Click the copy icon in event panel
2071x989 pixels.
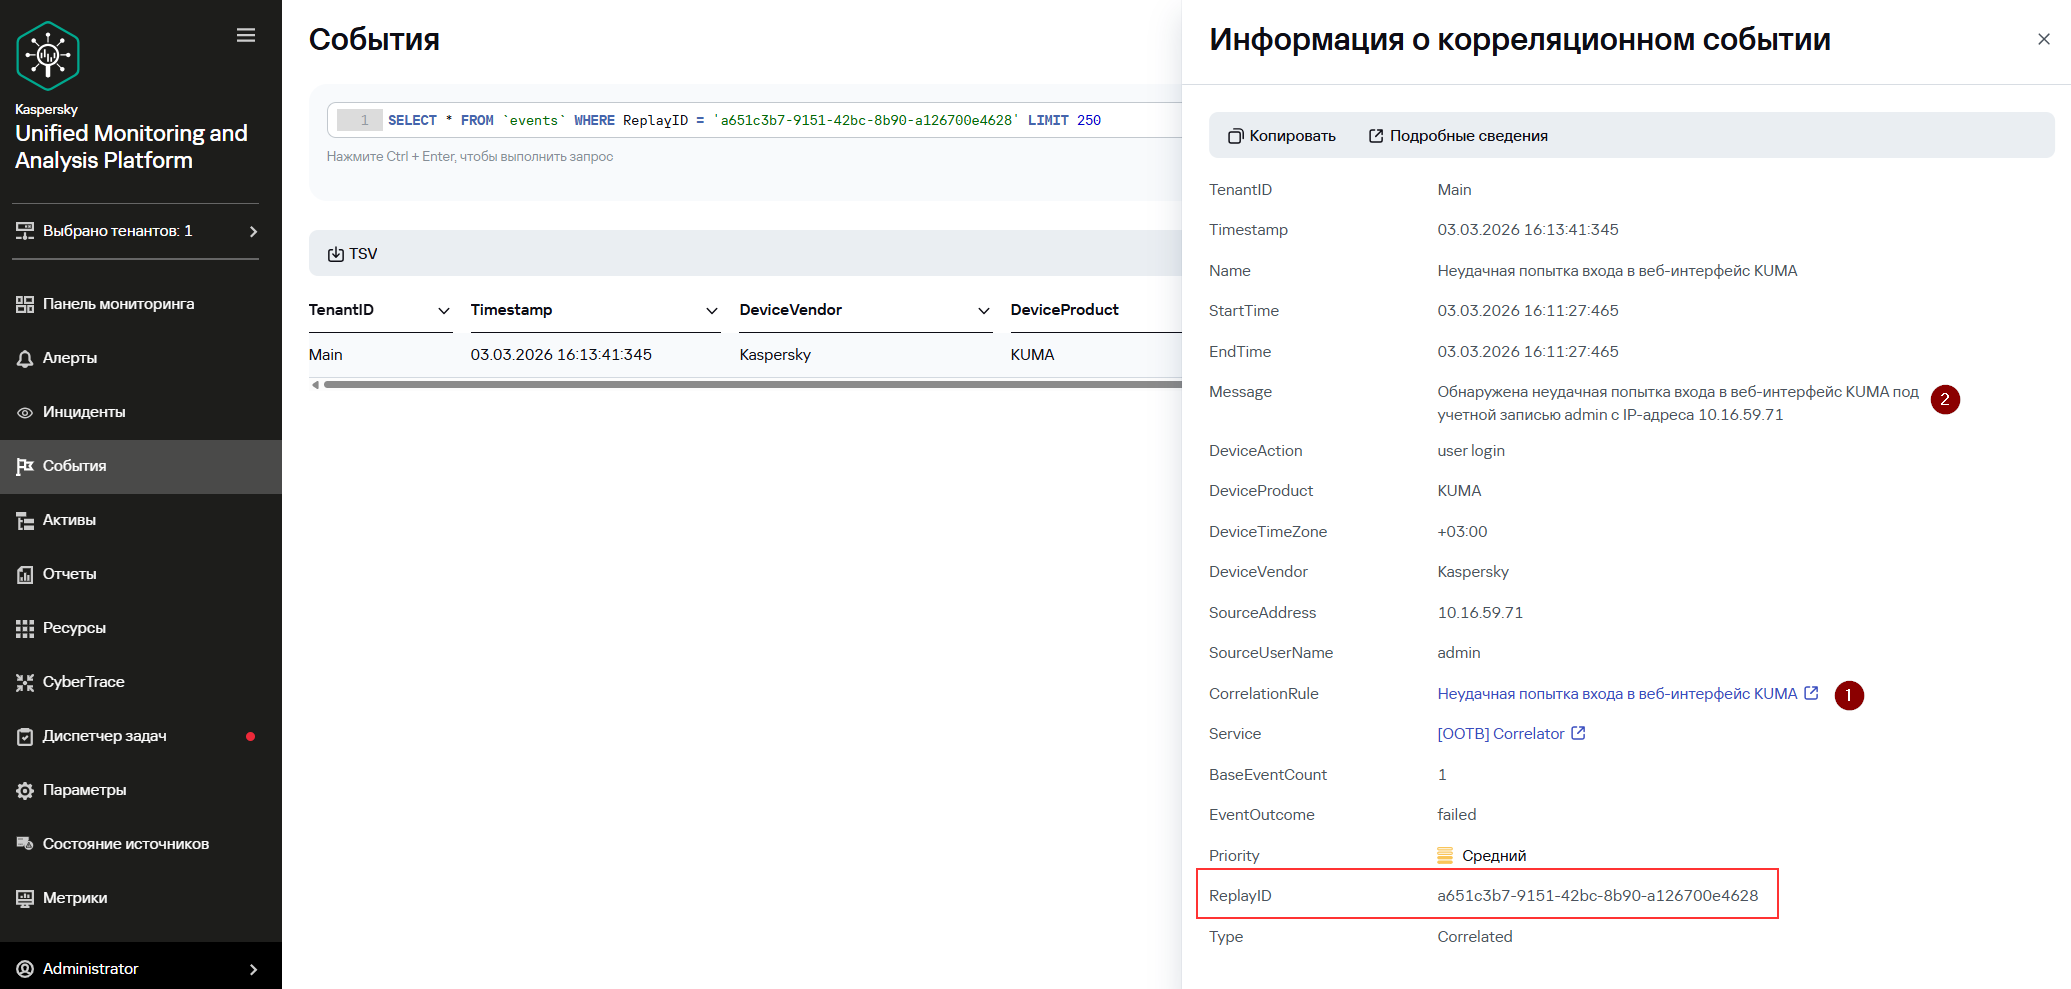click(x=1236, y=136)
